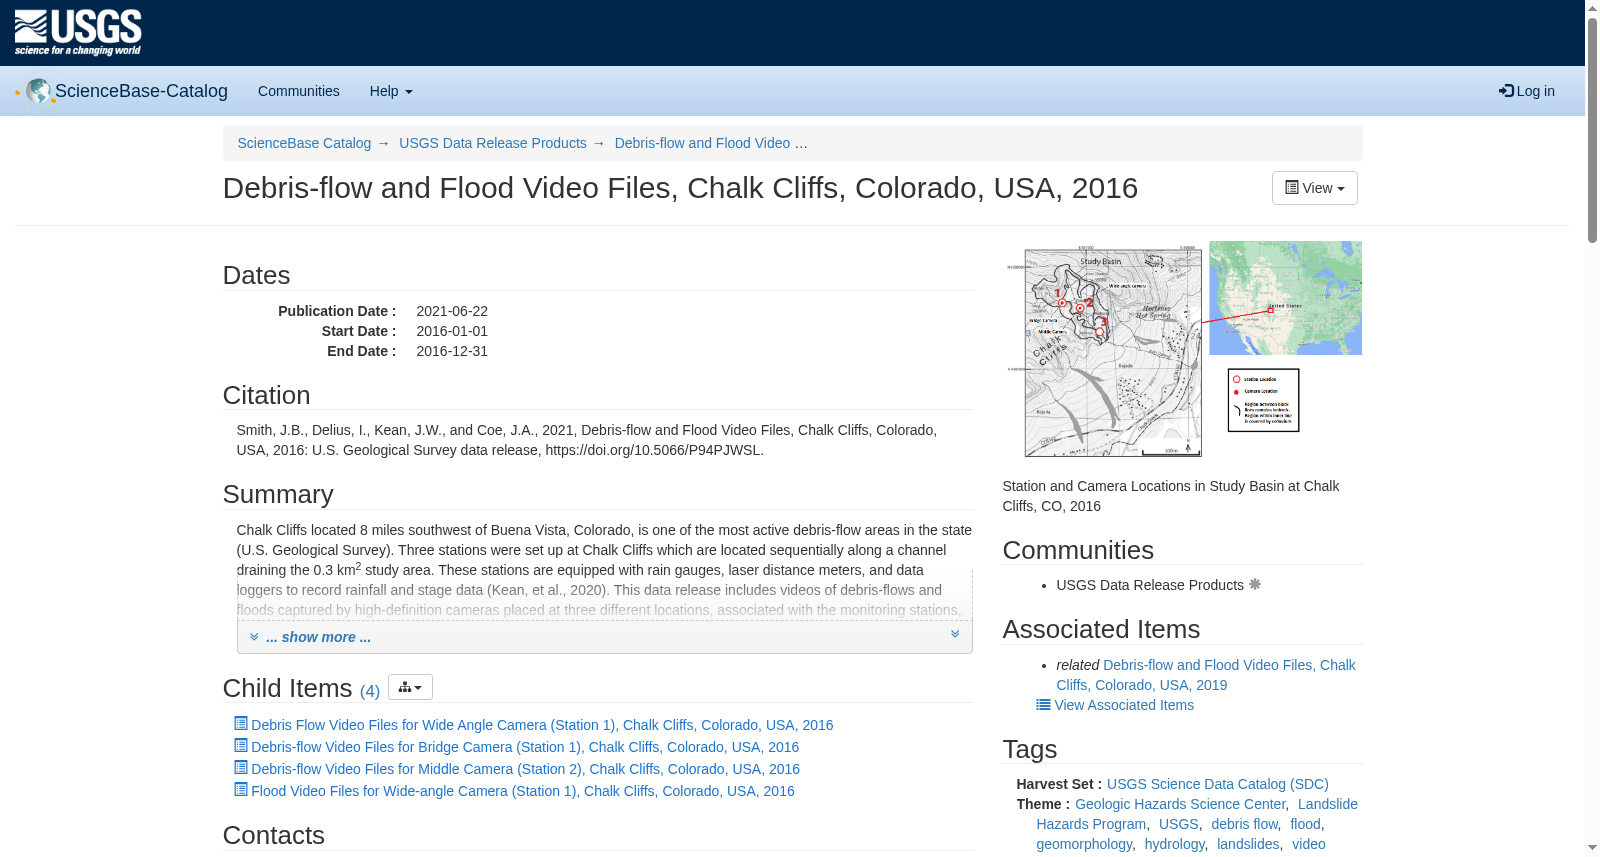Expand summary with show more
Viewport: 1600px width, 857px height.
tap(318, 637)
